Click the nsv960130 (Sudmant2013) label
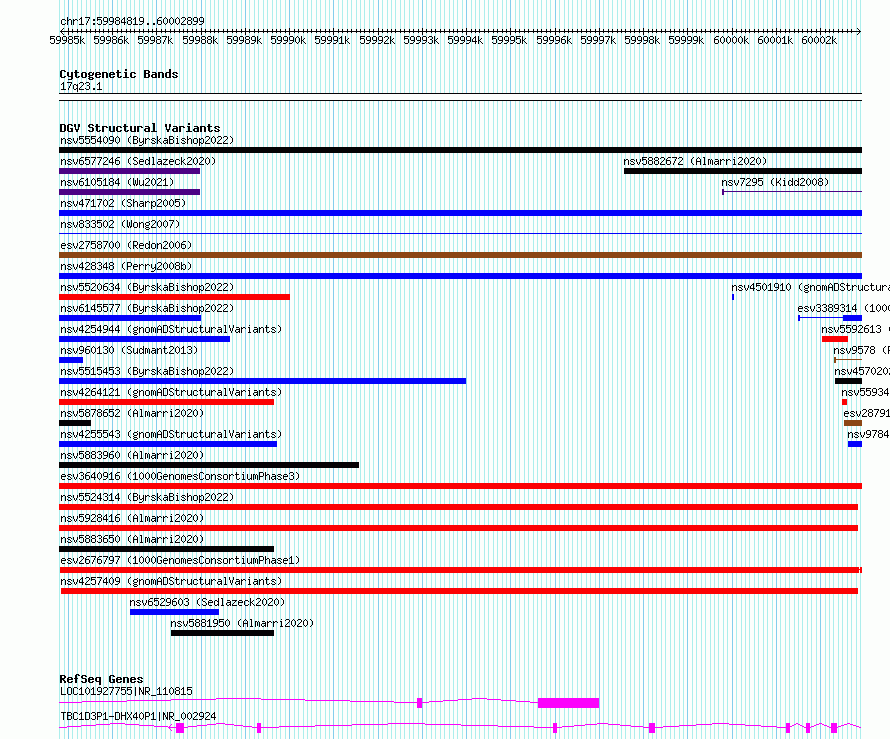This screenshot has height=739, width=890. [129, 350]
